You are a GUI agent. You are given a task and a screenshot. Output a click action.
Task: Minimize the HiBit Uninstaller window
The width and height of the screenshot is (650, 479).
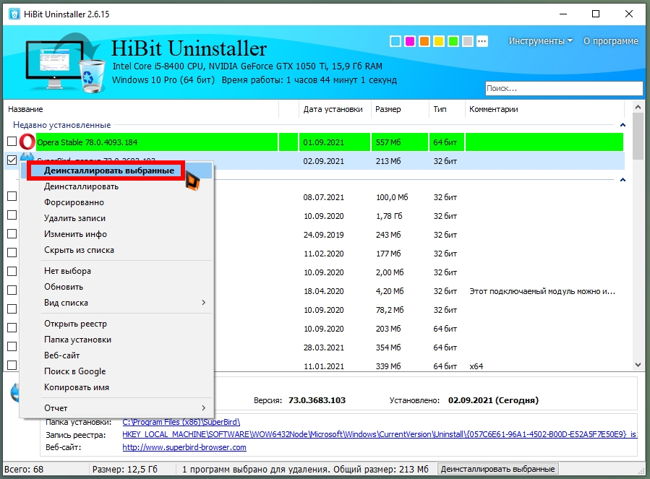(563, 14)
